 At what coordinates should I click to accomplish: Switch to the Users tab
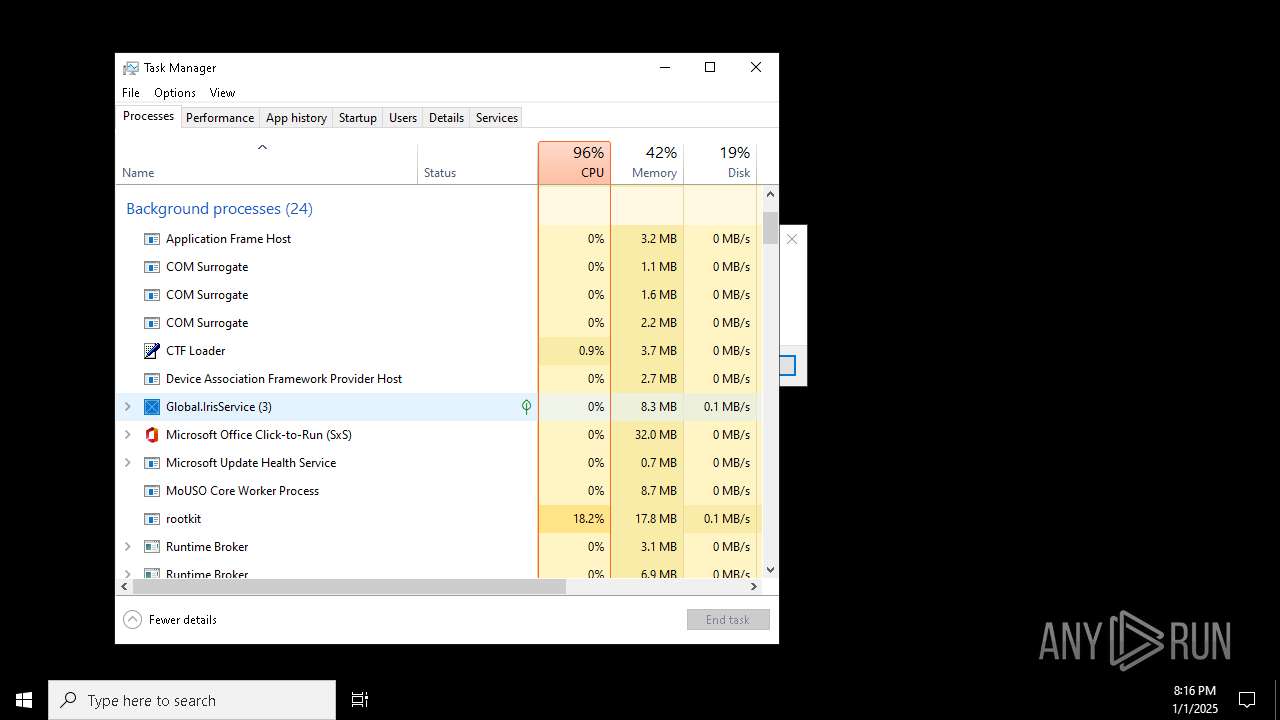coord(403,118)
